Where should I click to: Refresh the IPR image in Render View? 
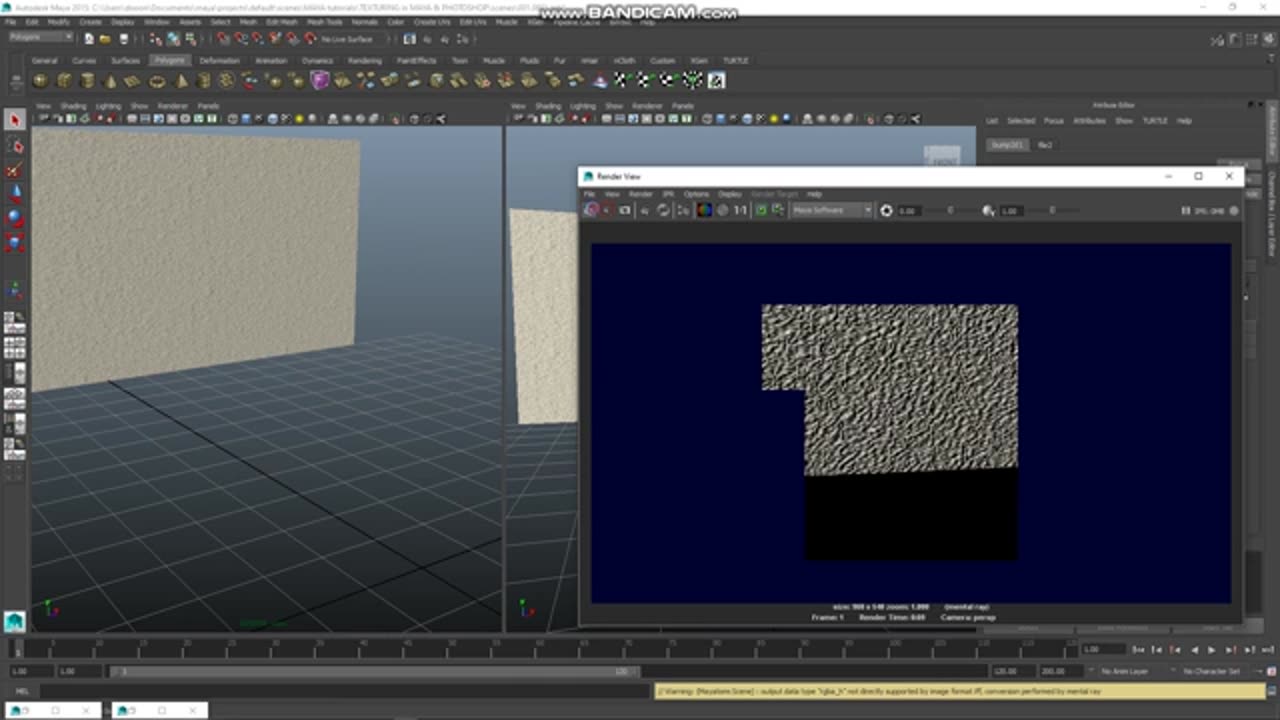pos(663,210)
